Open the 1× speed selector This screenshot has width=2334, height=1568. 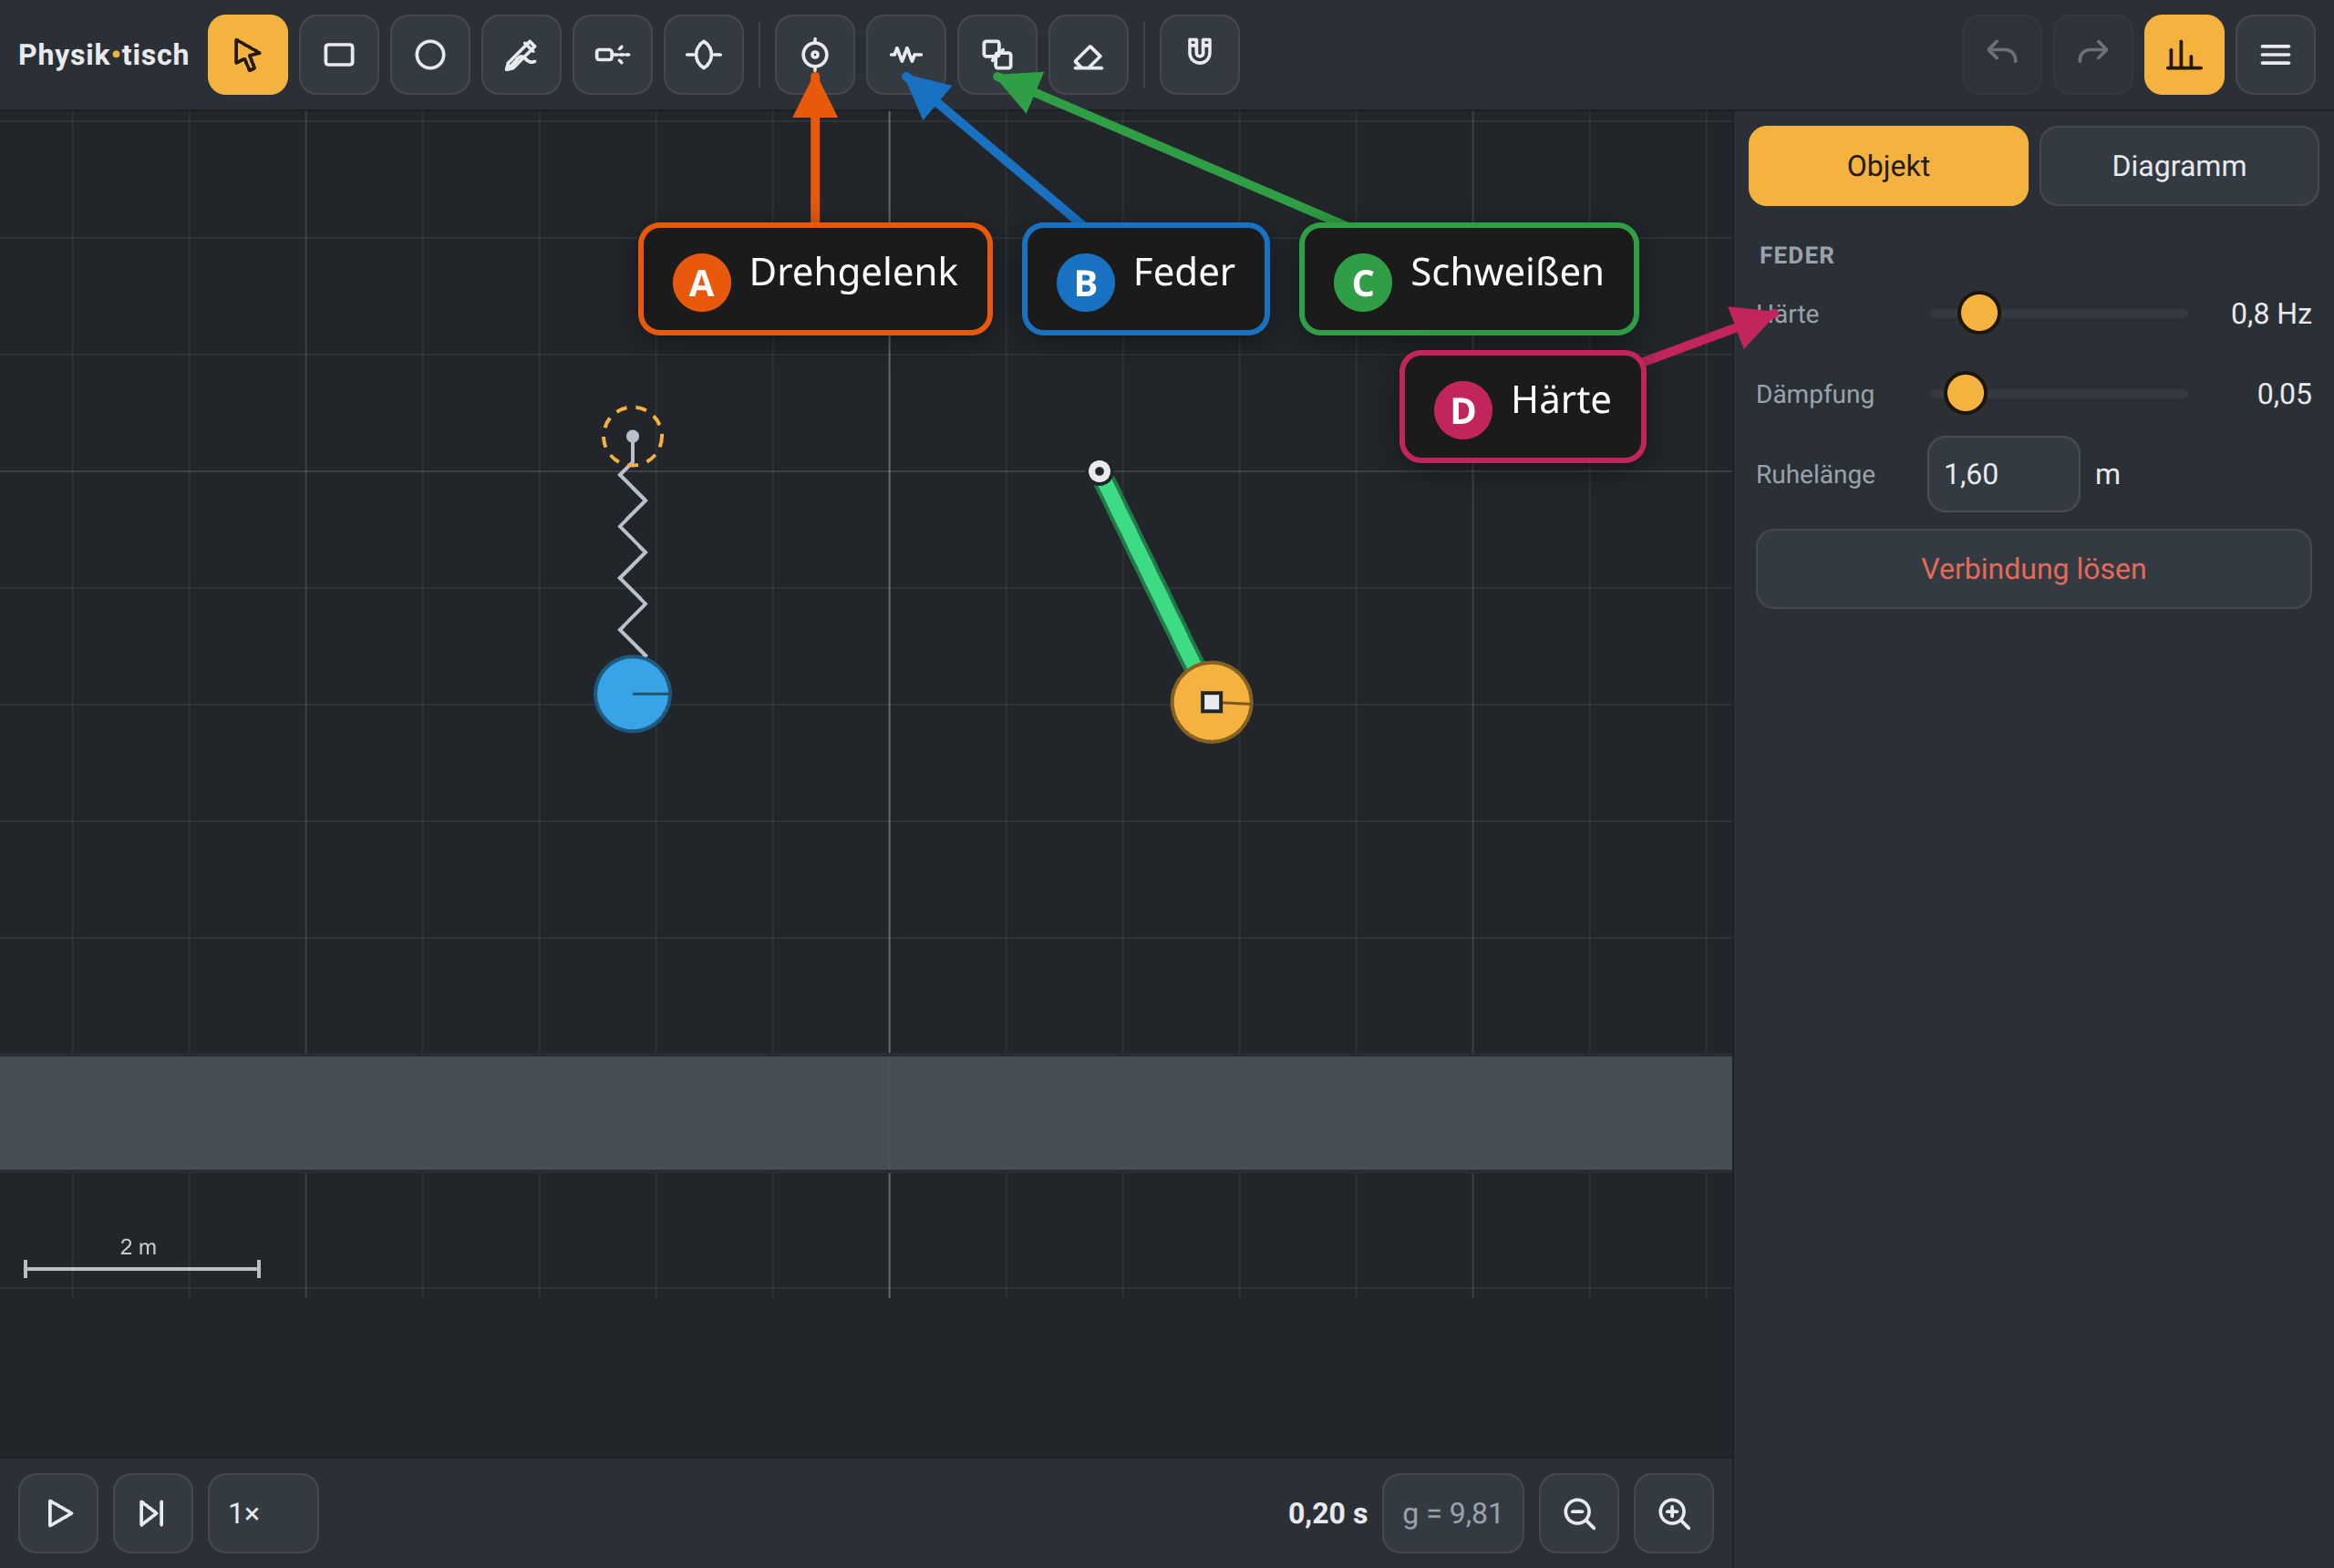point(263,1513)
